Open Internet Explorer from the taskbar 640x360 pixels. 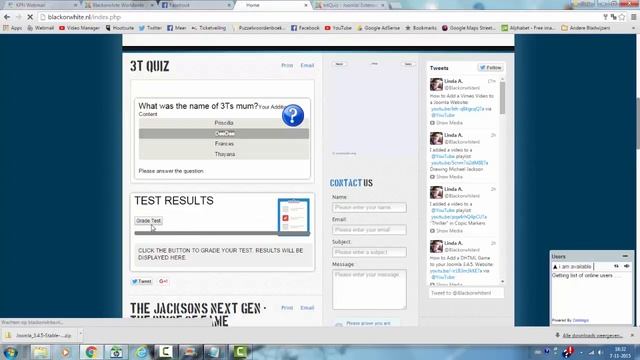[x=141, y=352]
